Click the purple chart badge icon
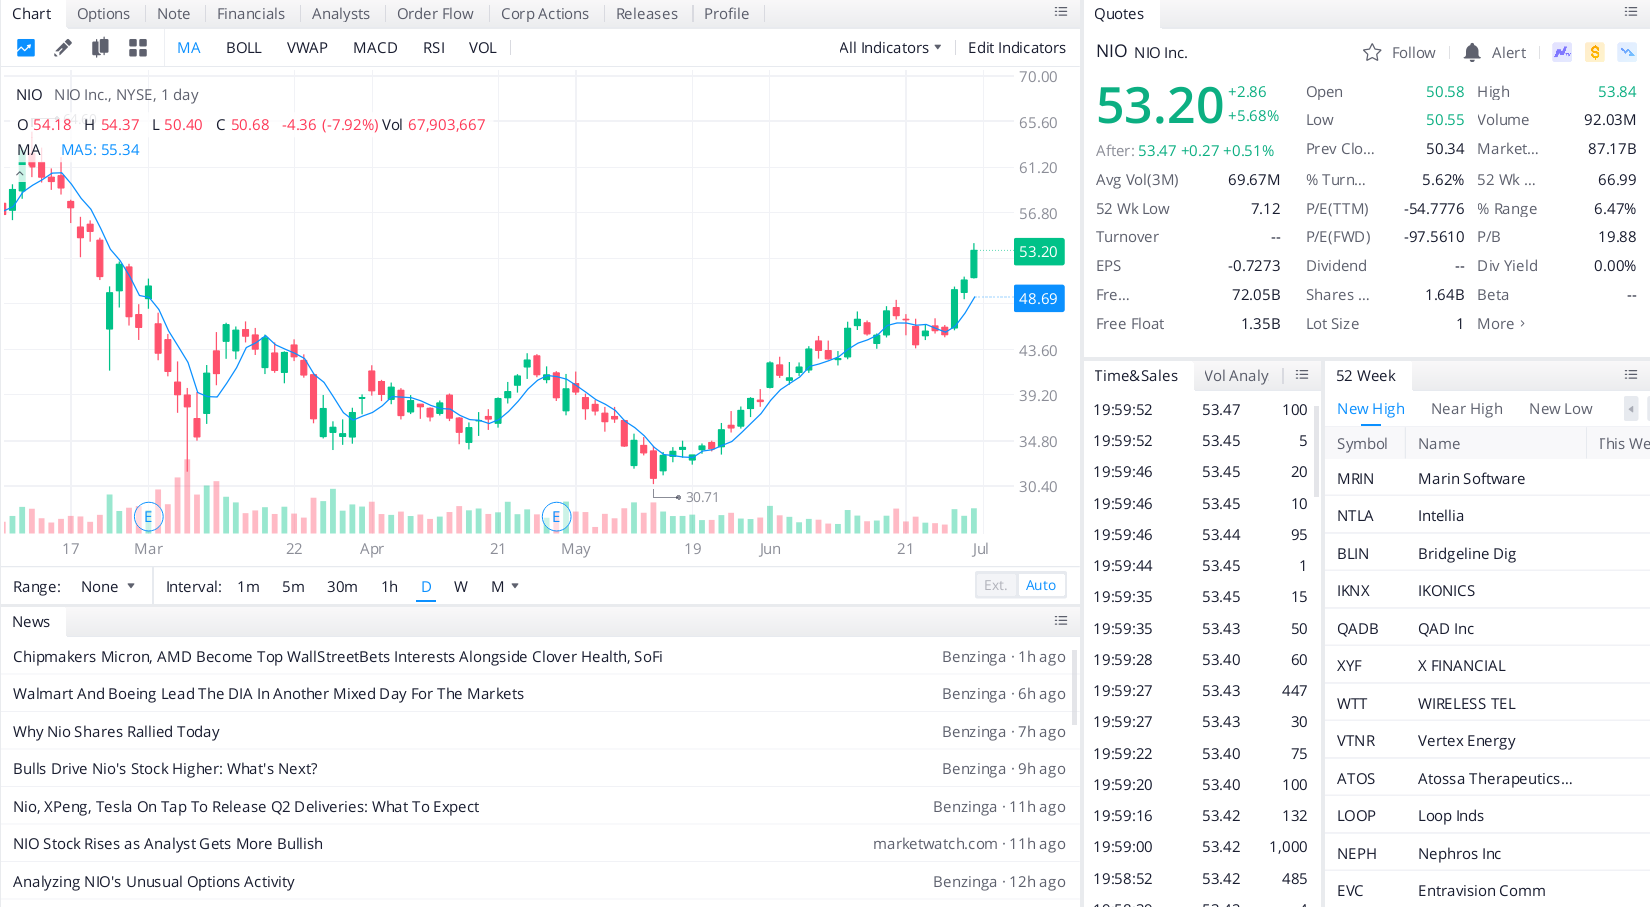This screenshot has width=1650, height=907. click(x=1562, y=52)
